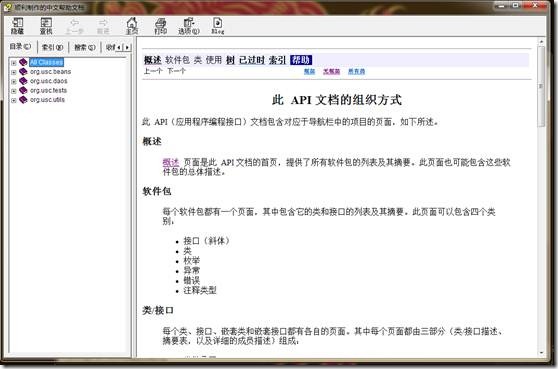This screenshot has width=558, height=369.
Task: Click the vertical scrollbar down arrow
Action: point(541,353)
